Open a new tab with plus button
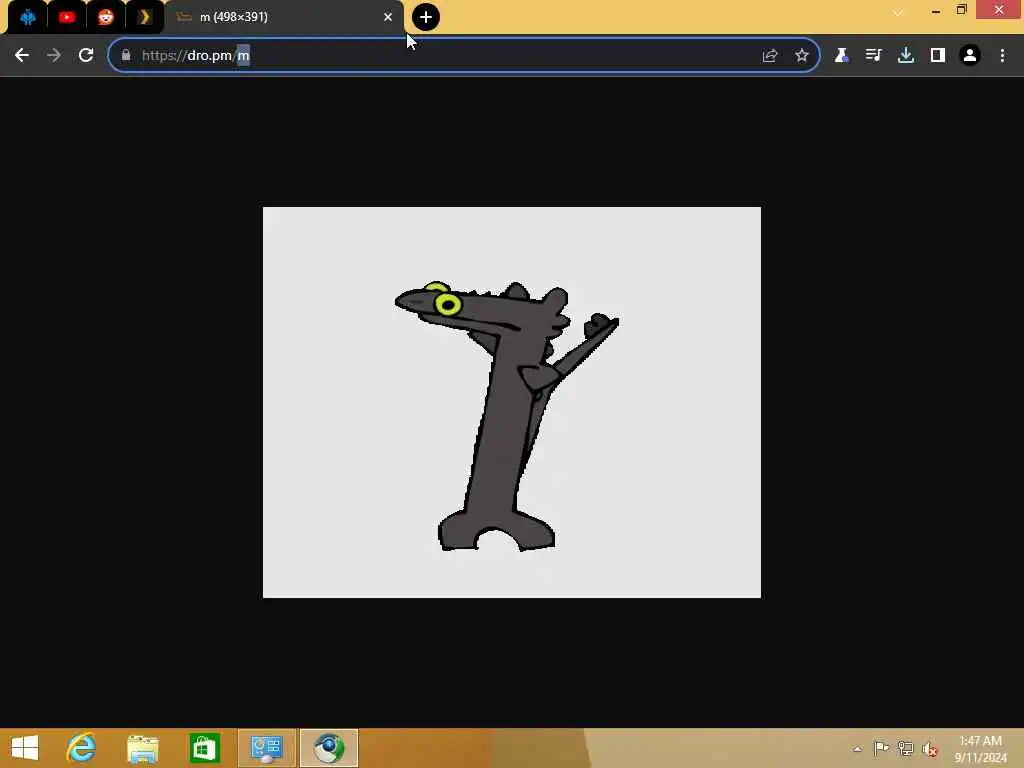 coord(426,17)
